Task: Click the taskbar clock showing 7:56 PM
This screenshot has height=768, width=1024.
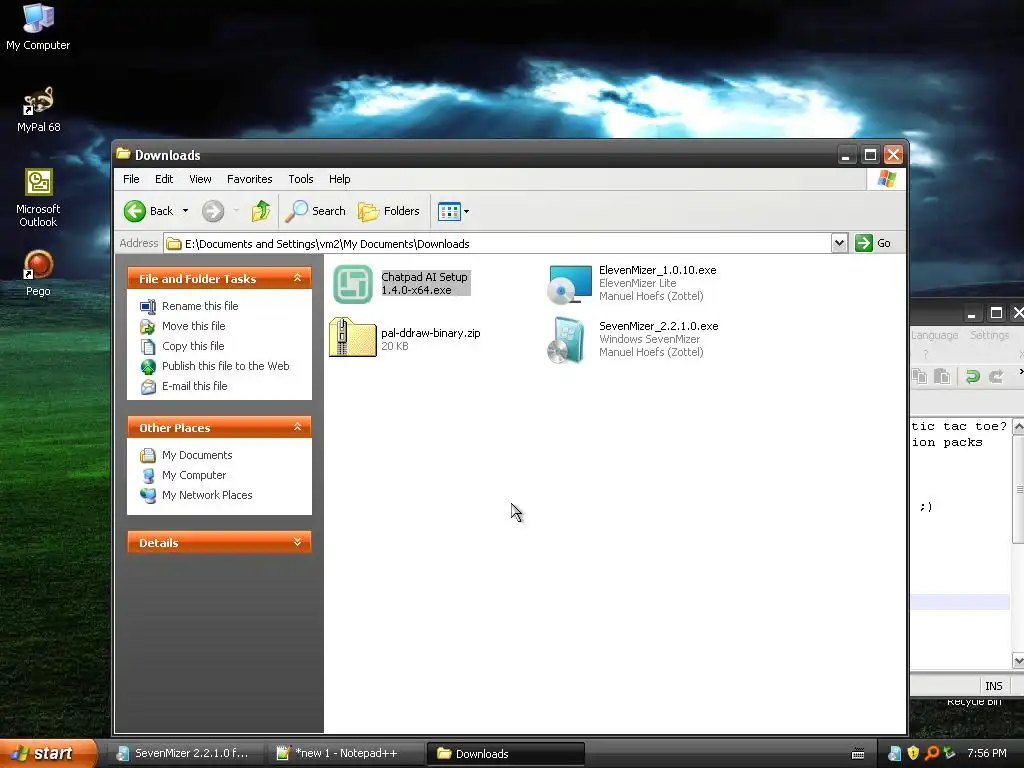Action: [987, 753]
